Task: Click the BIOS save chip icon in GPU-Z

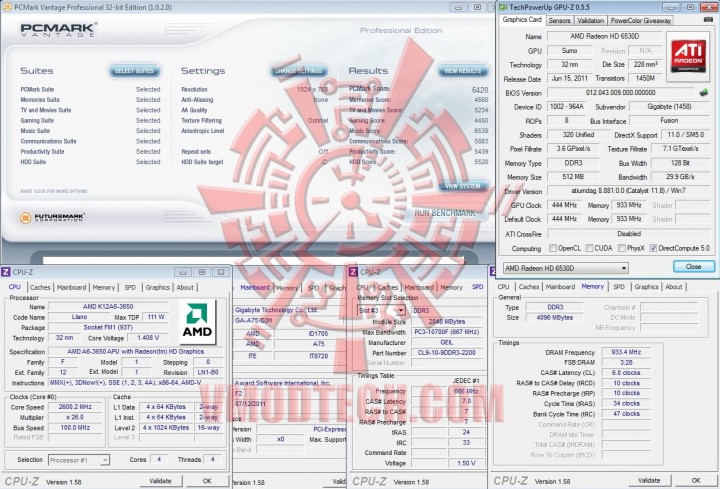Action: [x=703, y=92]
